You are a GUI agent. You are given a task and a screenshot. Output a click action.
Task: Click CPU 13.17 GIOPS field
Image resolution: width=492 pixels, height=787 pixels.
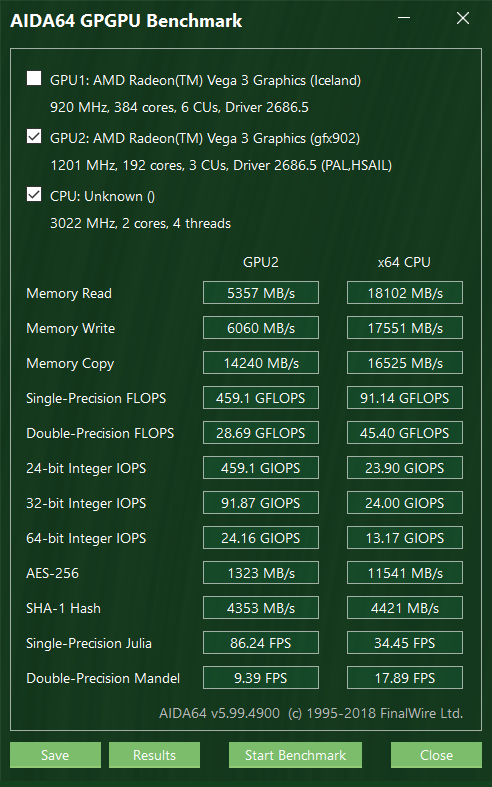405,538
